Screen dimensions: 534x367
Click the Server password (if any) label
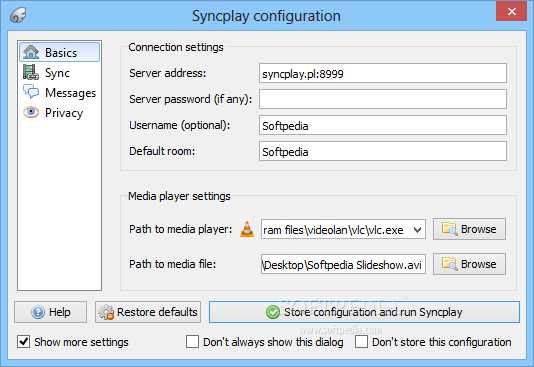[190, 99]
